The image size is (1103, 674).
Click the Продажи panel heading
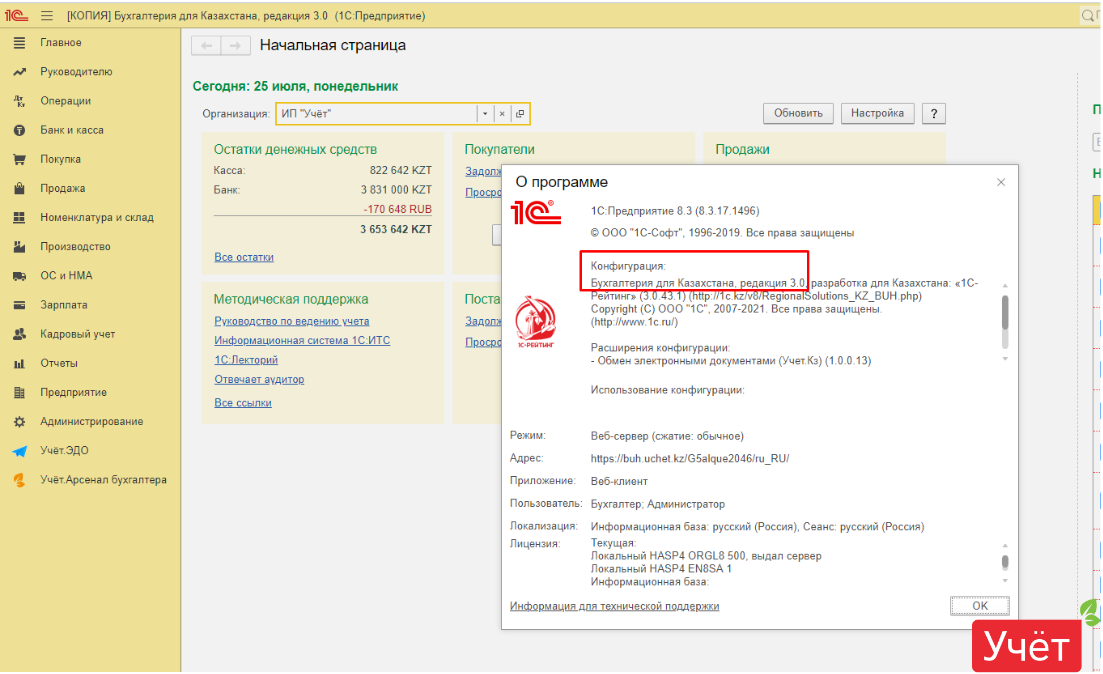[742, 150]
